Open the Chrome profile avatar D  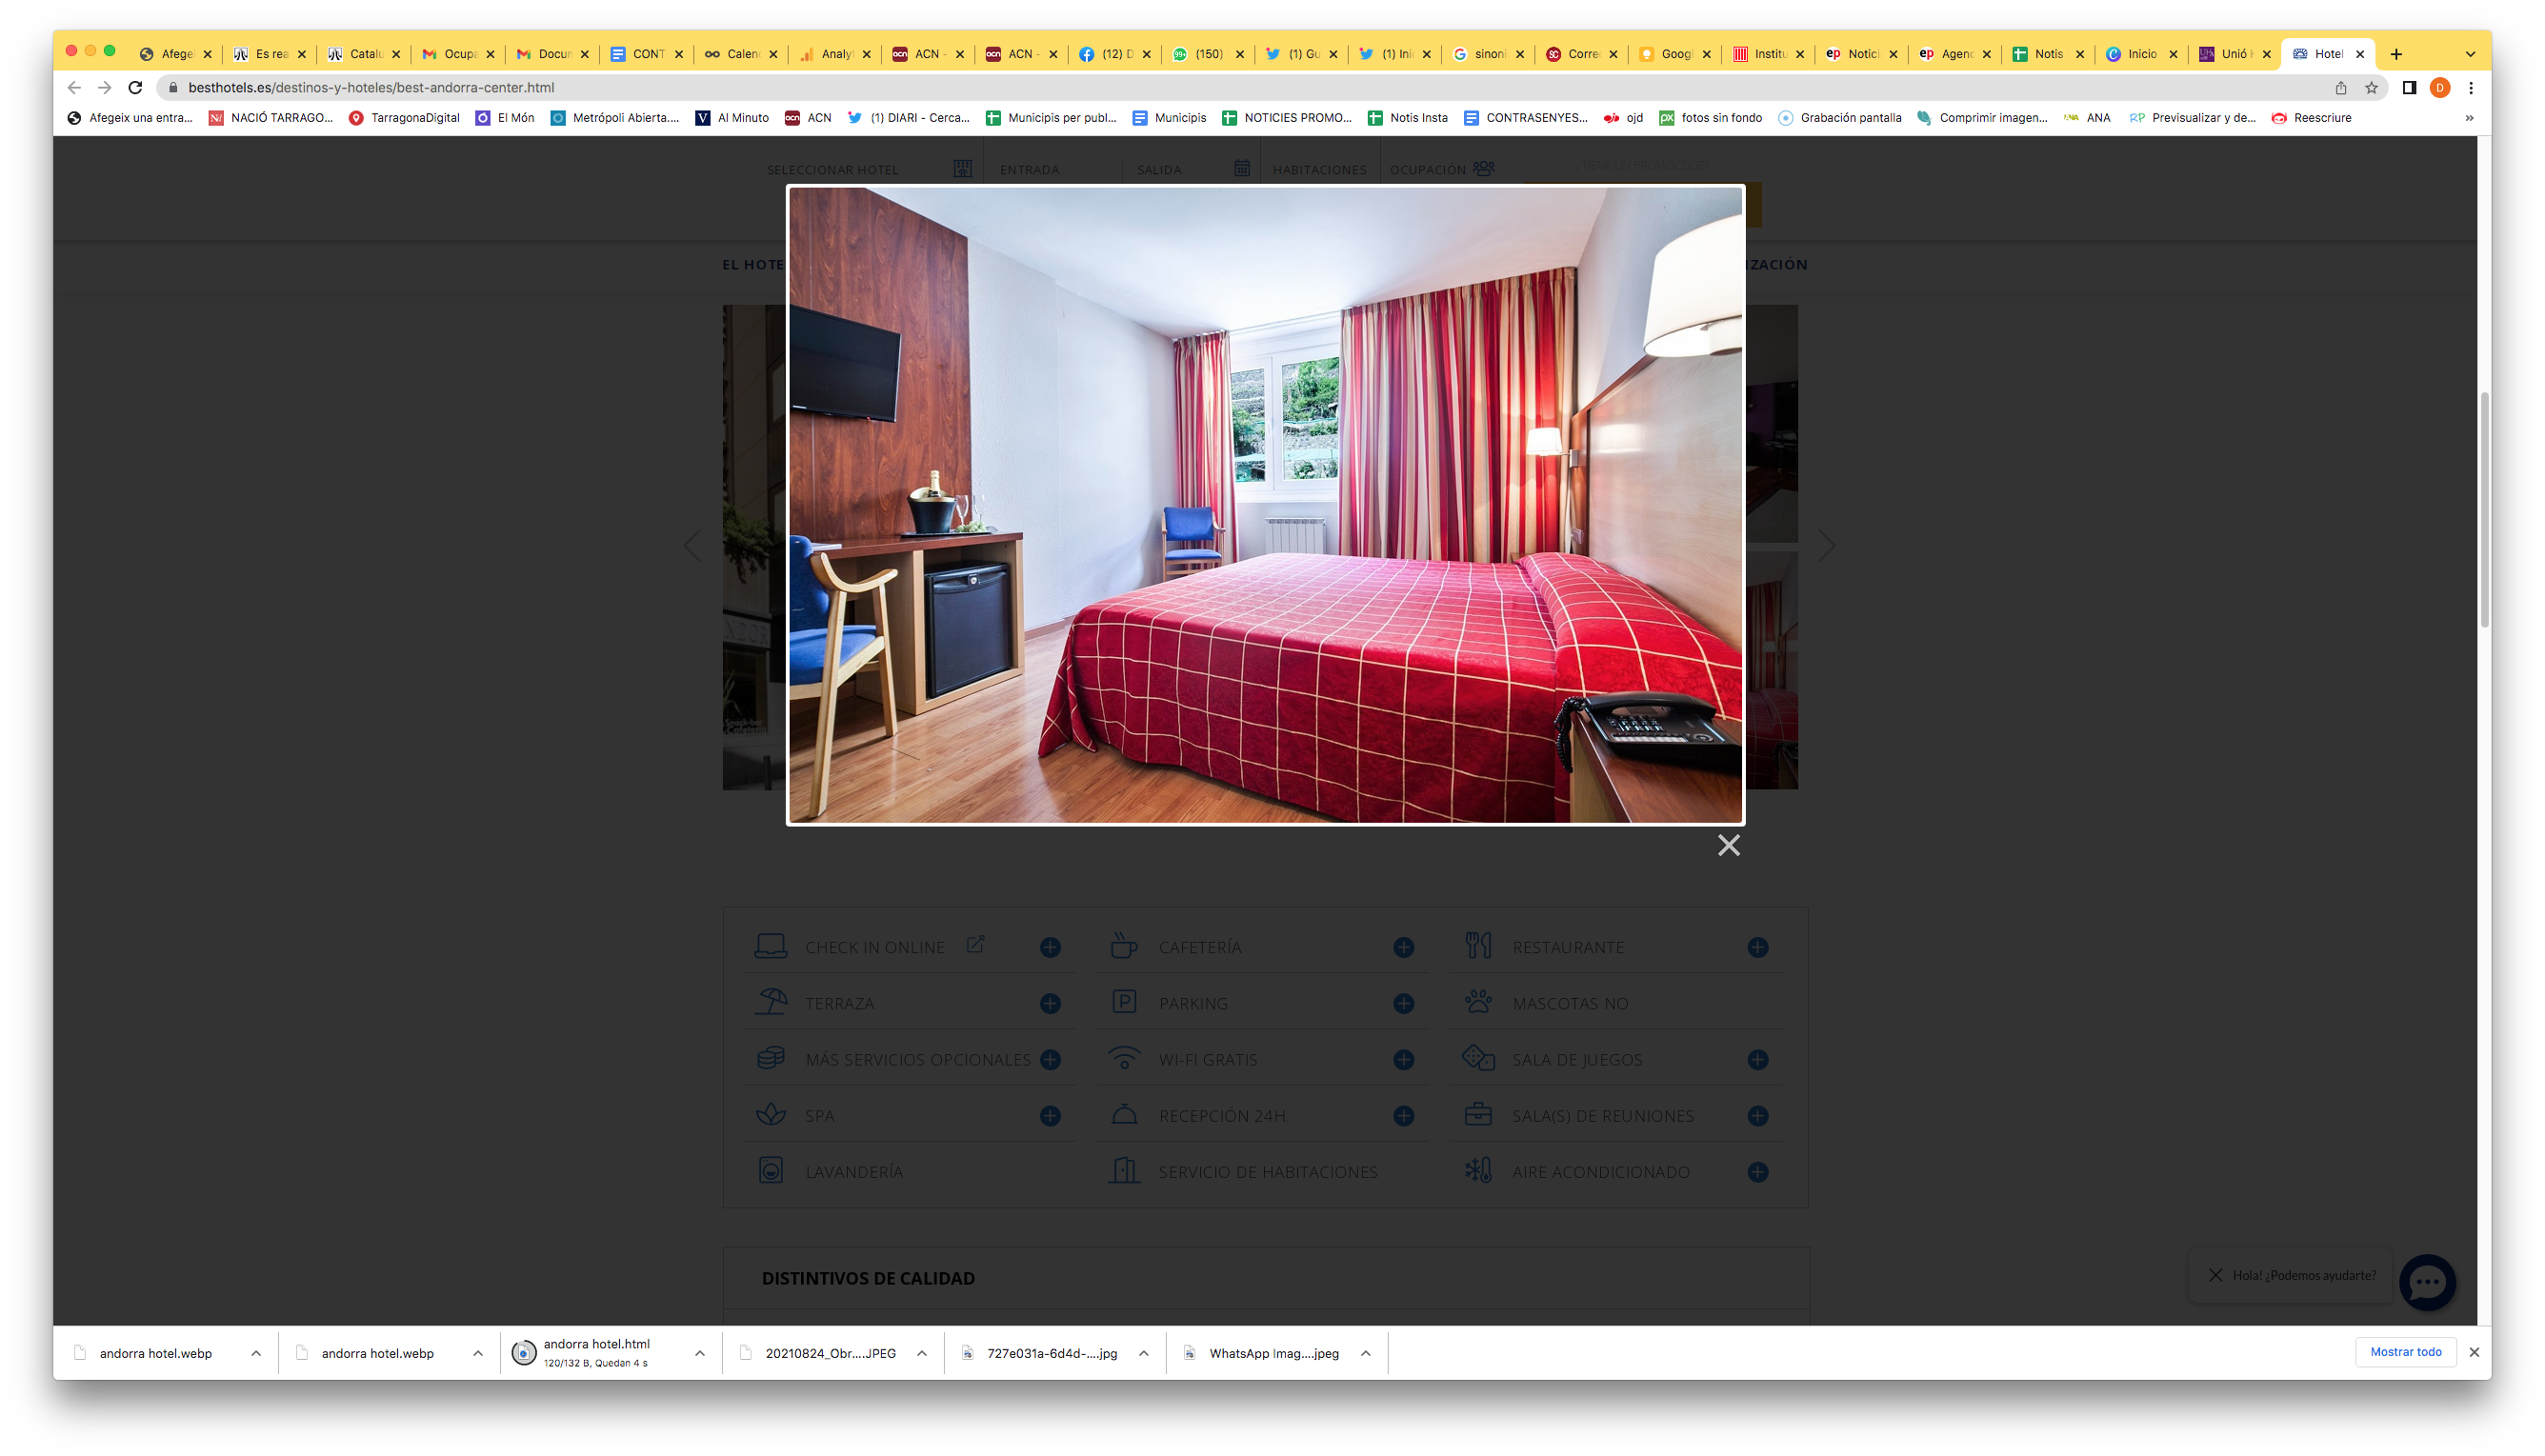[x=2440, y=87]
